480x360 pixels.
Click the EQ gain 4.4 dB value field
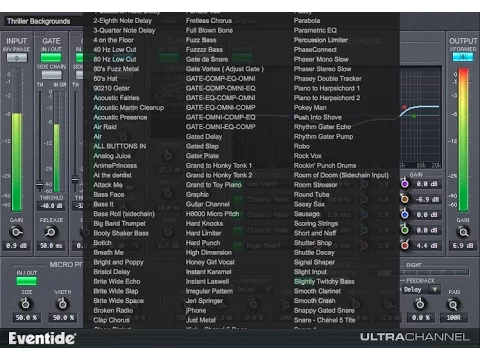[x=427, y=245]
